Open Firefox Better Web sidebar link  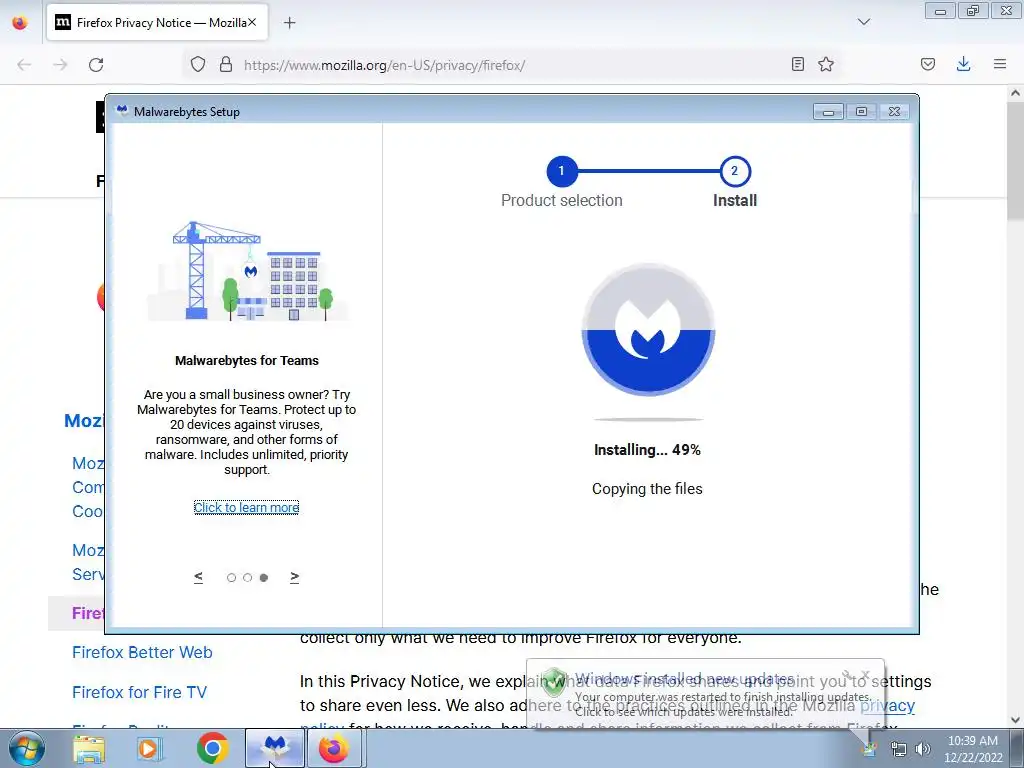tap(142, 652)
